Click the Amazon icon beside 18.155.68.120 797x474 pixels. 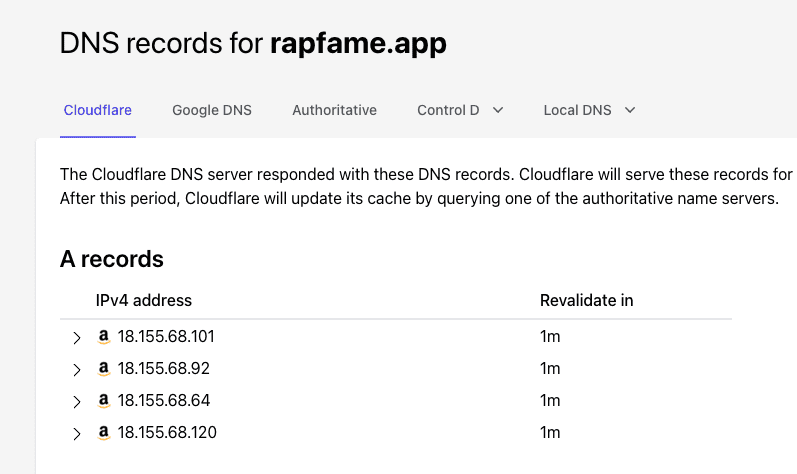(104, 433)
